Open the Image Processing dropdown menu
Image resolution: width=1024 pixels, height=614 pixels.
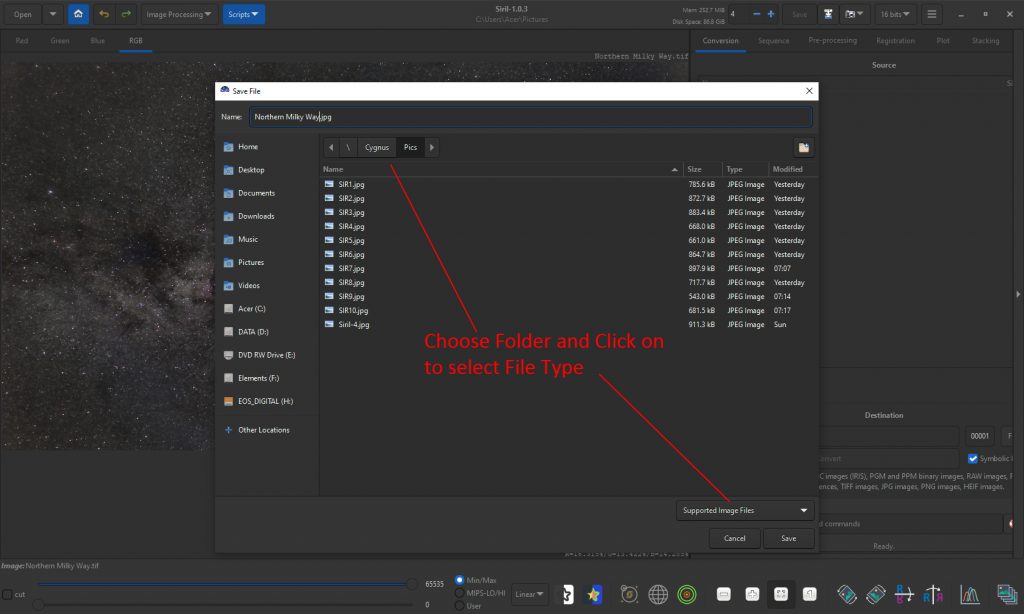pyautogui.click(x=178, y=14)
